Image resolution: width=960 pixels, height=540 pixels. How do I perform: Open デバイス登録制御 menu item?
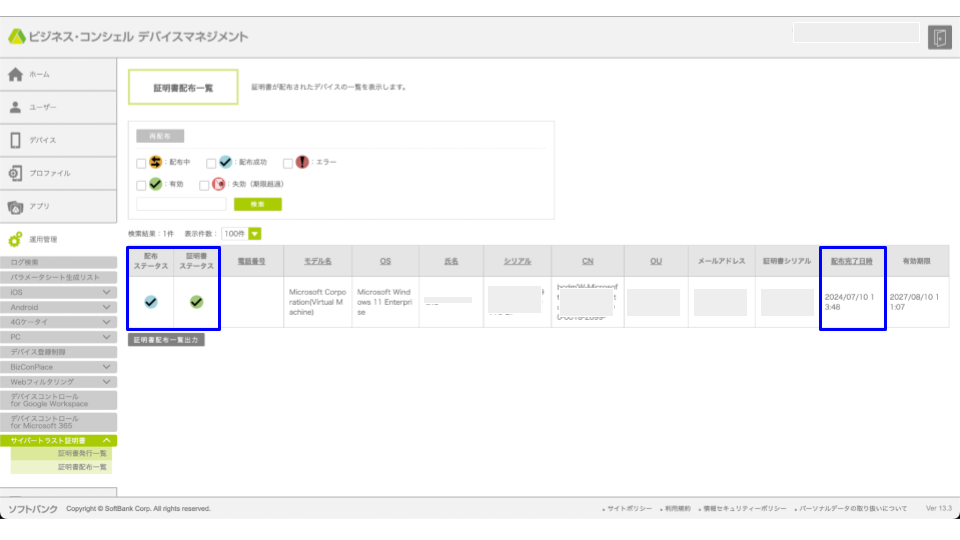[58, 352]
